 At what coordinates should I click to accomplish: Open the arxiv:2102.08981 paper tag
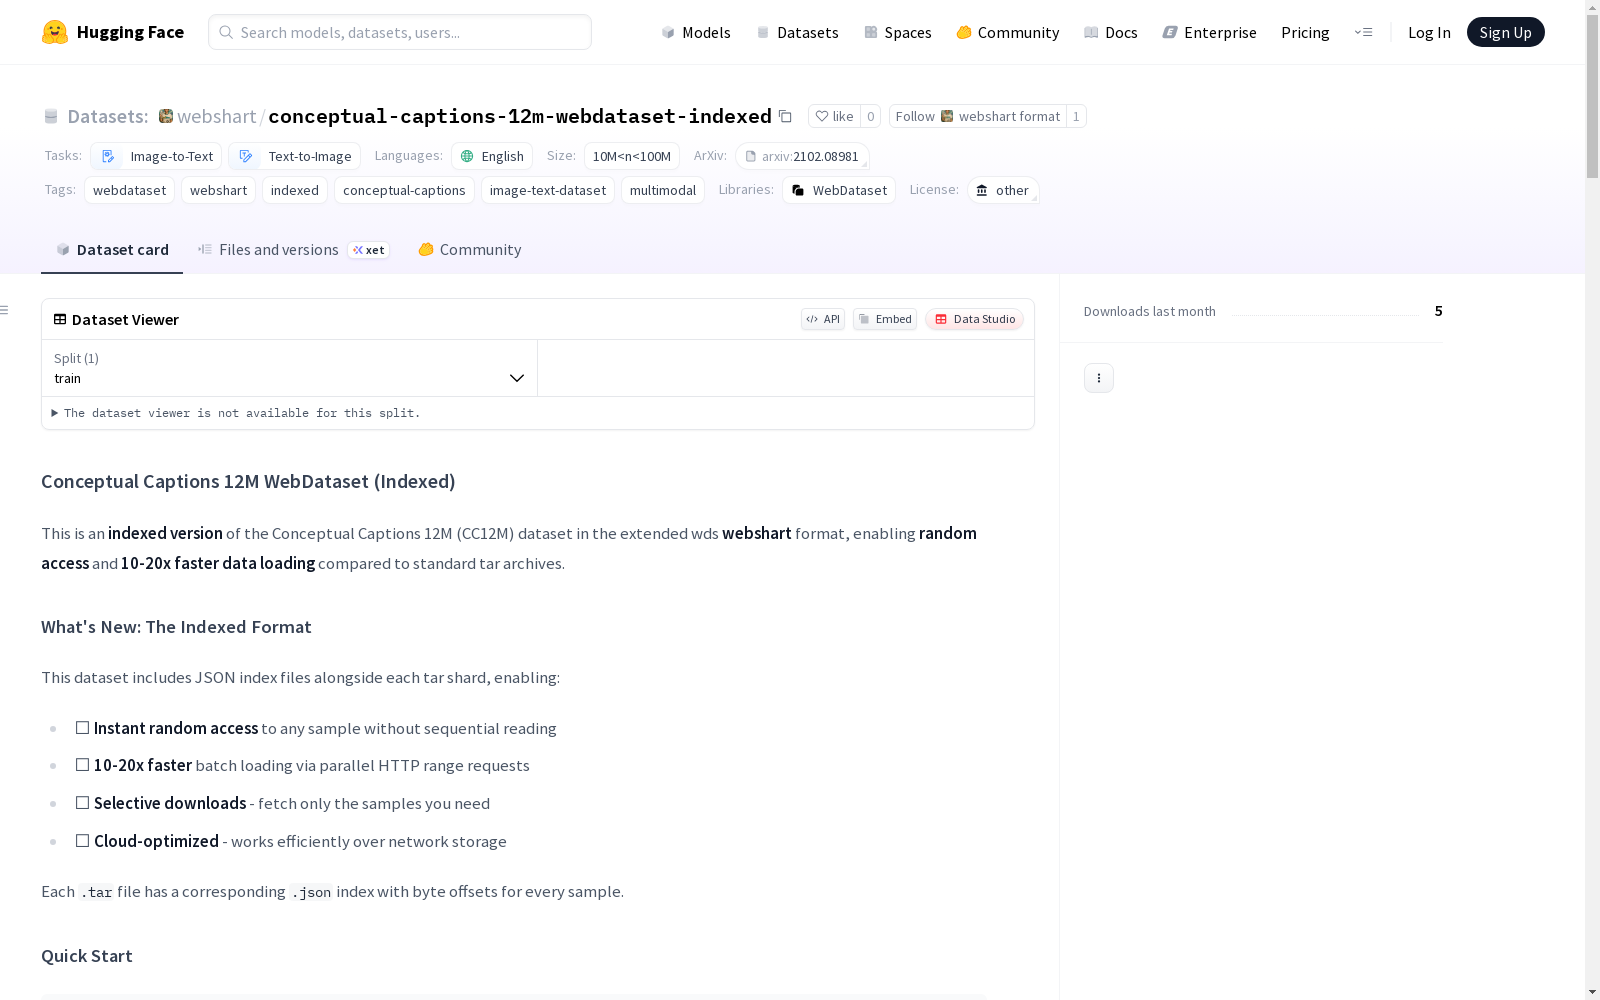pyautogui.click(x=802, y=156)
